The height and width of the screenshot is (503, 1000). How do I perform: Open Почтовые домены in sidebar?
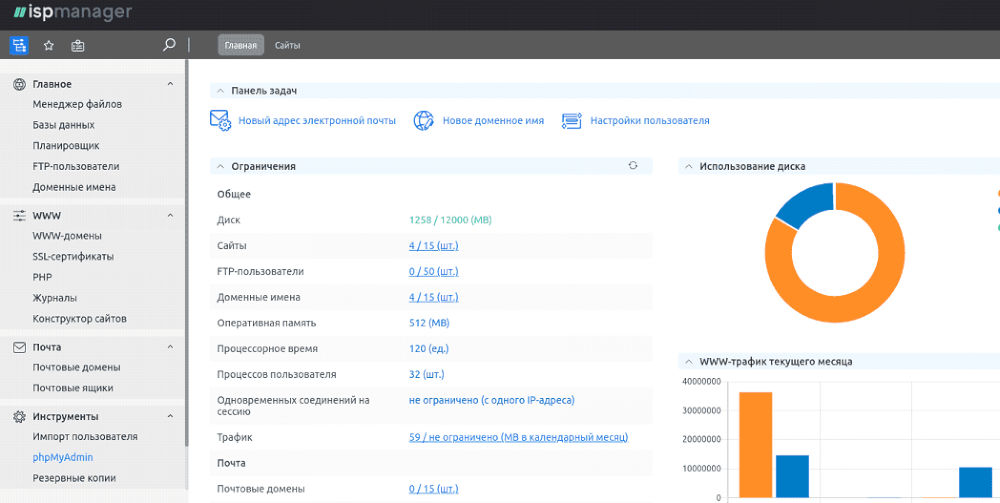pyautogui.click(x=77, y=367)
